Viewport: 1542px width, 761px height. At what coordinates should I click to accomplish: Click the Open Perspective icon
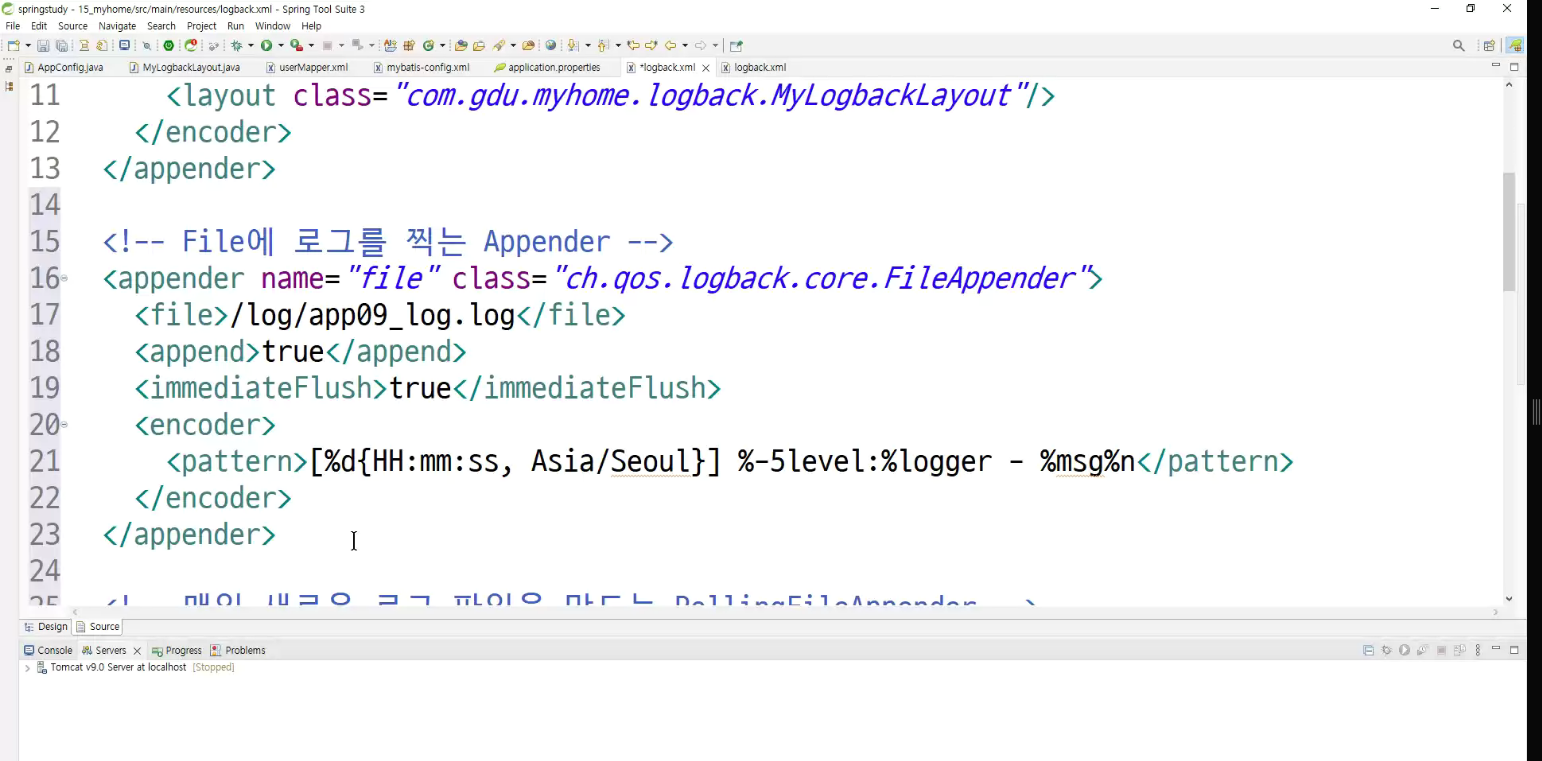point(1489,45)
